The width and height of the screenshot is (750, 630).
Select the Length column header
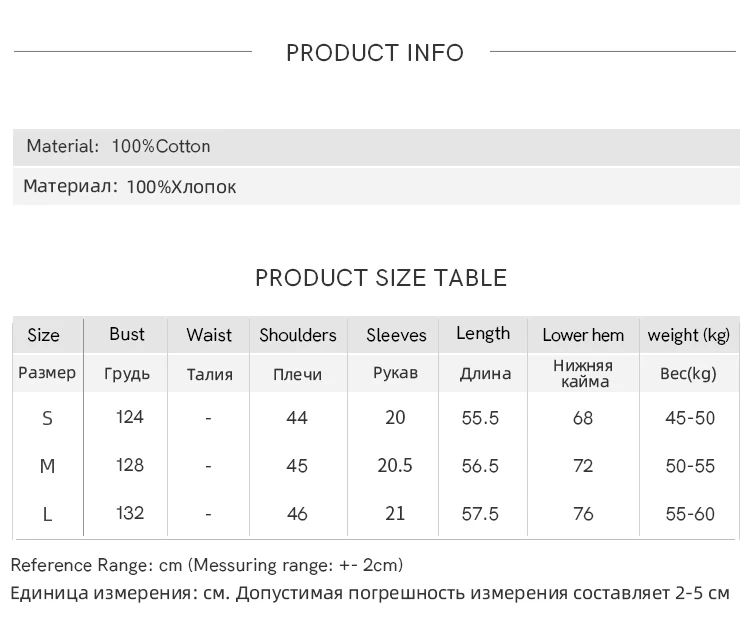[483, 334]
